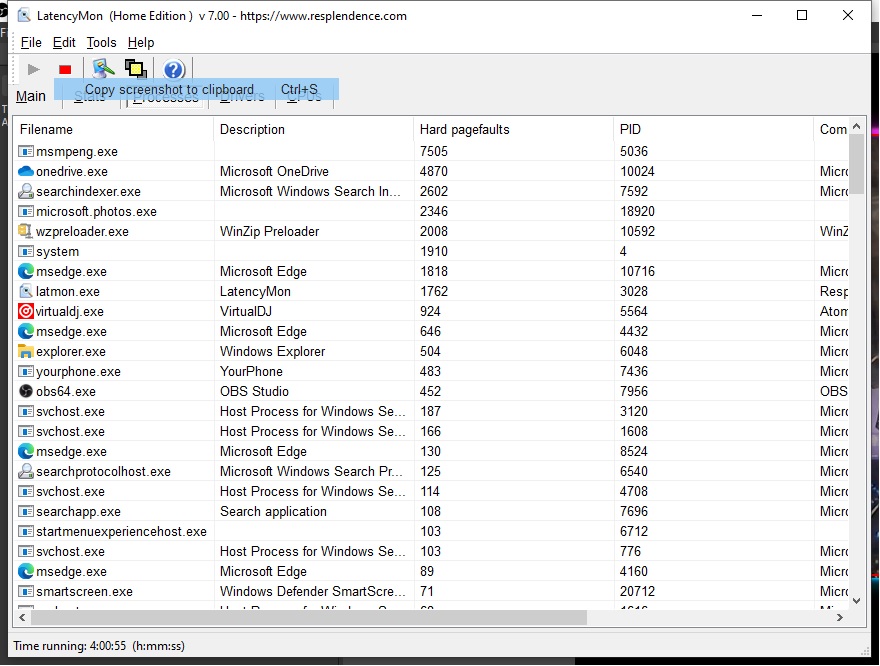
Task: Click the Search application description
Action: (273, 512)
